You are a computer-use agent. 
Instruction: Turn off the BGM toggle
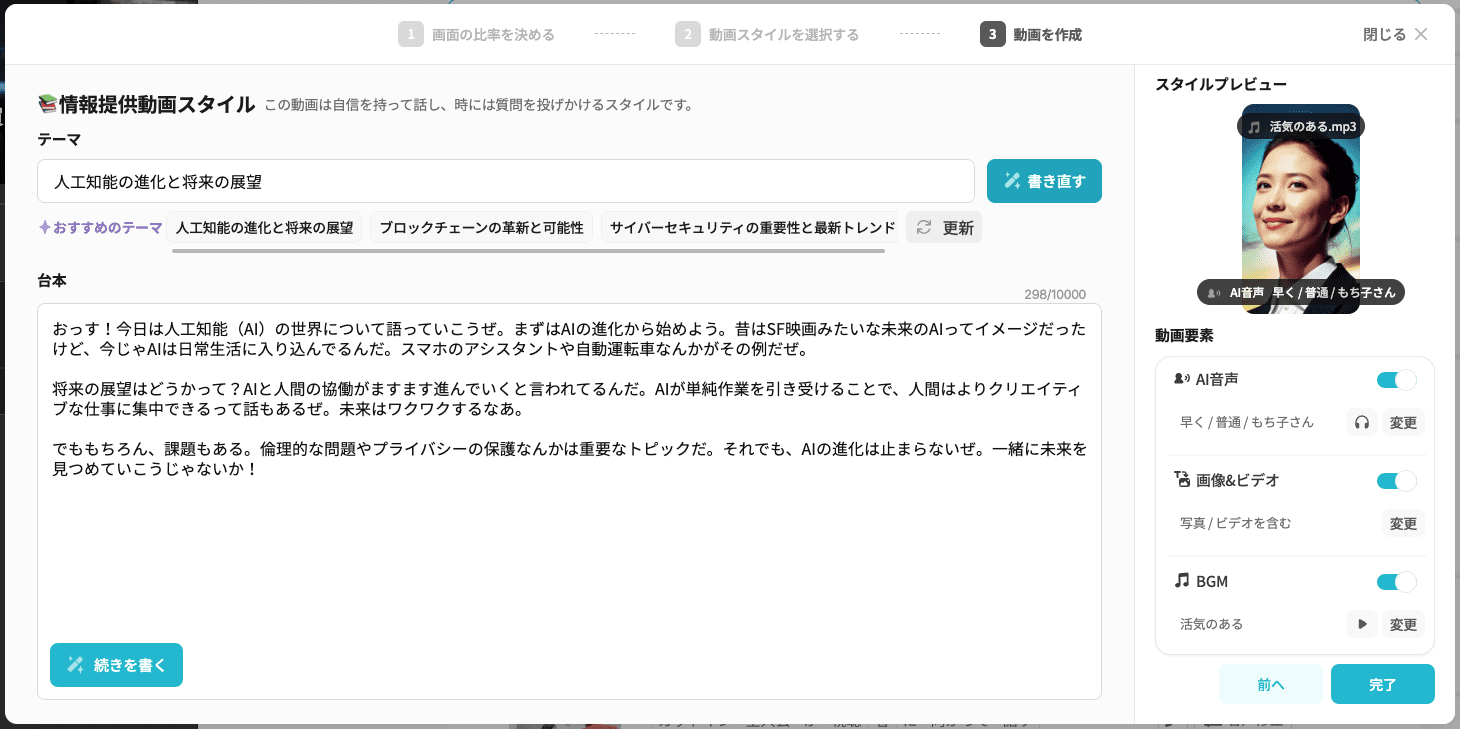coord(1396,582)
